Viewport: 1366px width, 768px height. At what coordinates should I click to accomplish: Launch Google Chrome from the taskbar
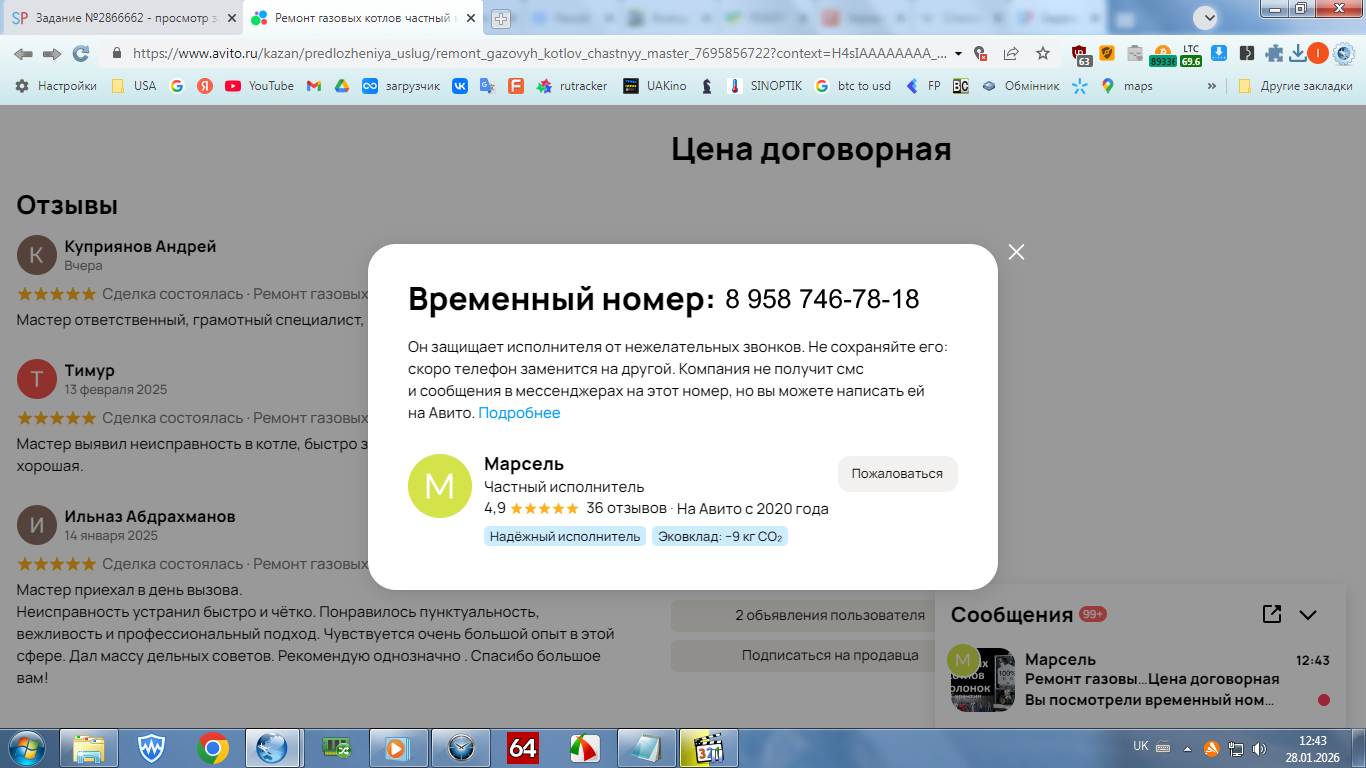coord(212,748)
